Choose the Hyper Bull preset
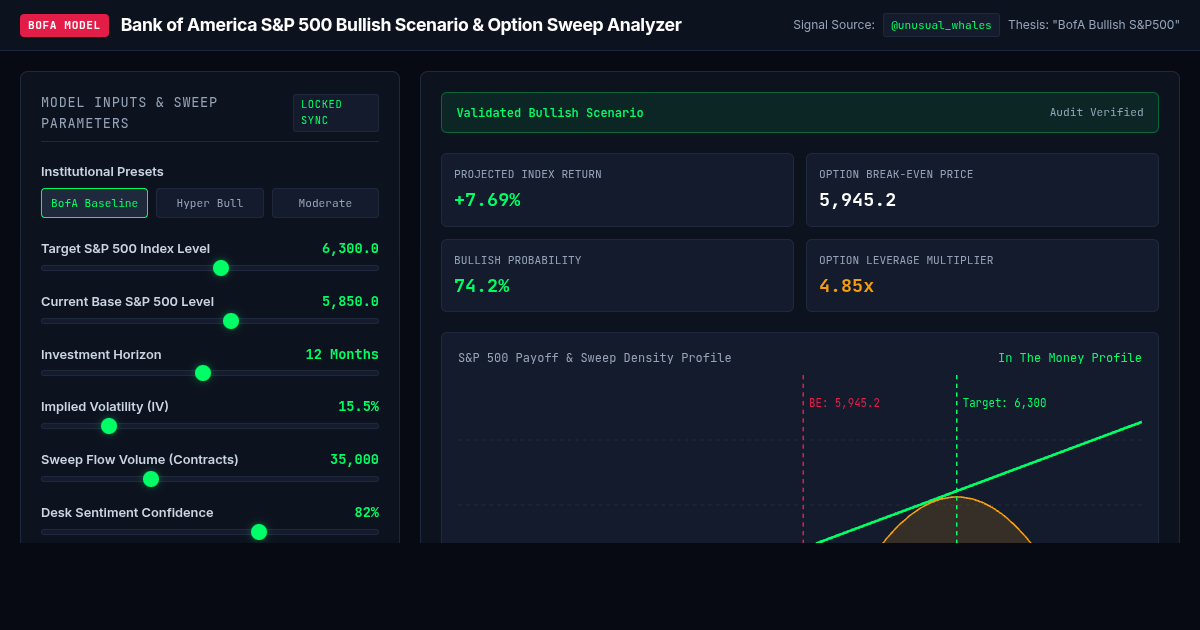The image size is (1200, 630). coord(210,203)
